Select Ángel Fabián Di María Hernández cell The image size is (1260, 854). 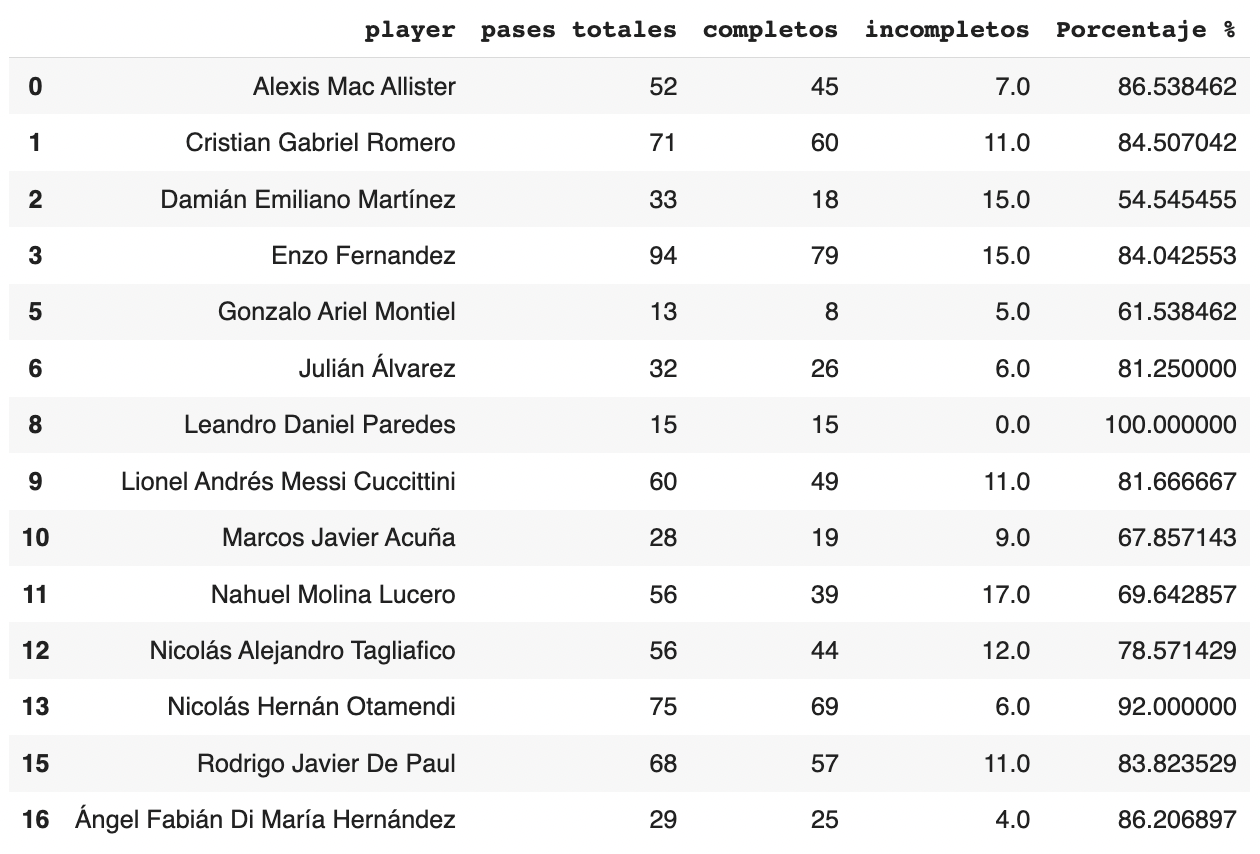pos(265,820)
